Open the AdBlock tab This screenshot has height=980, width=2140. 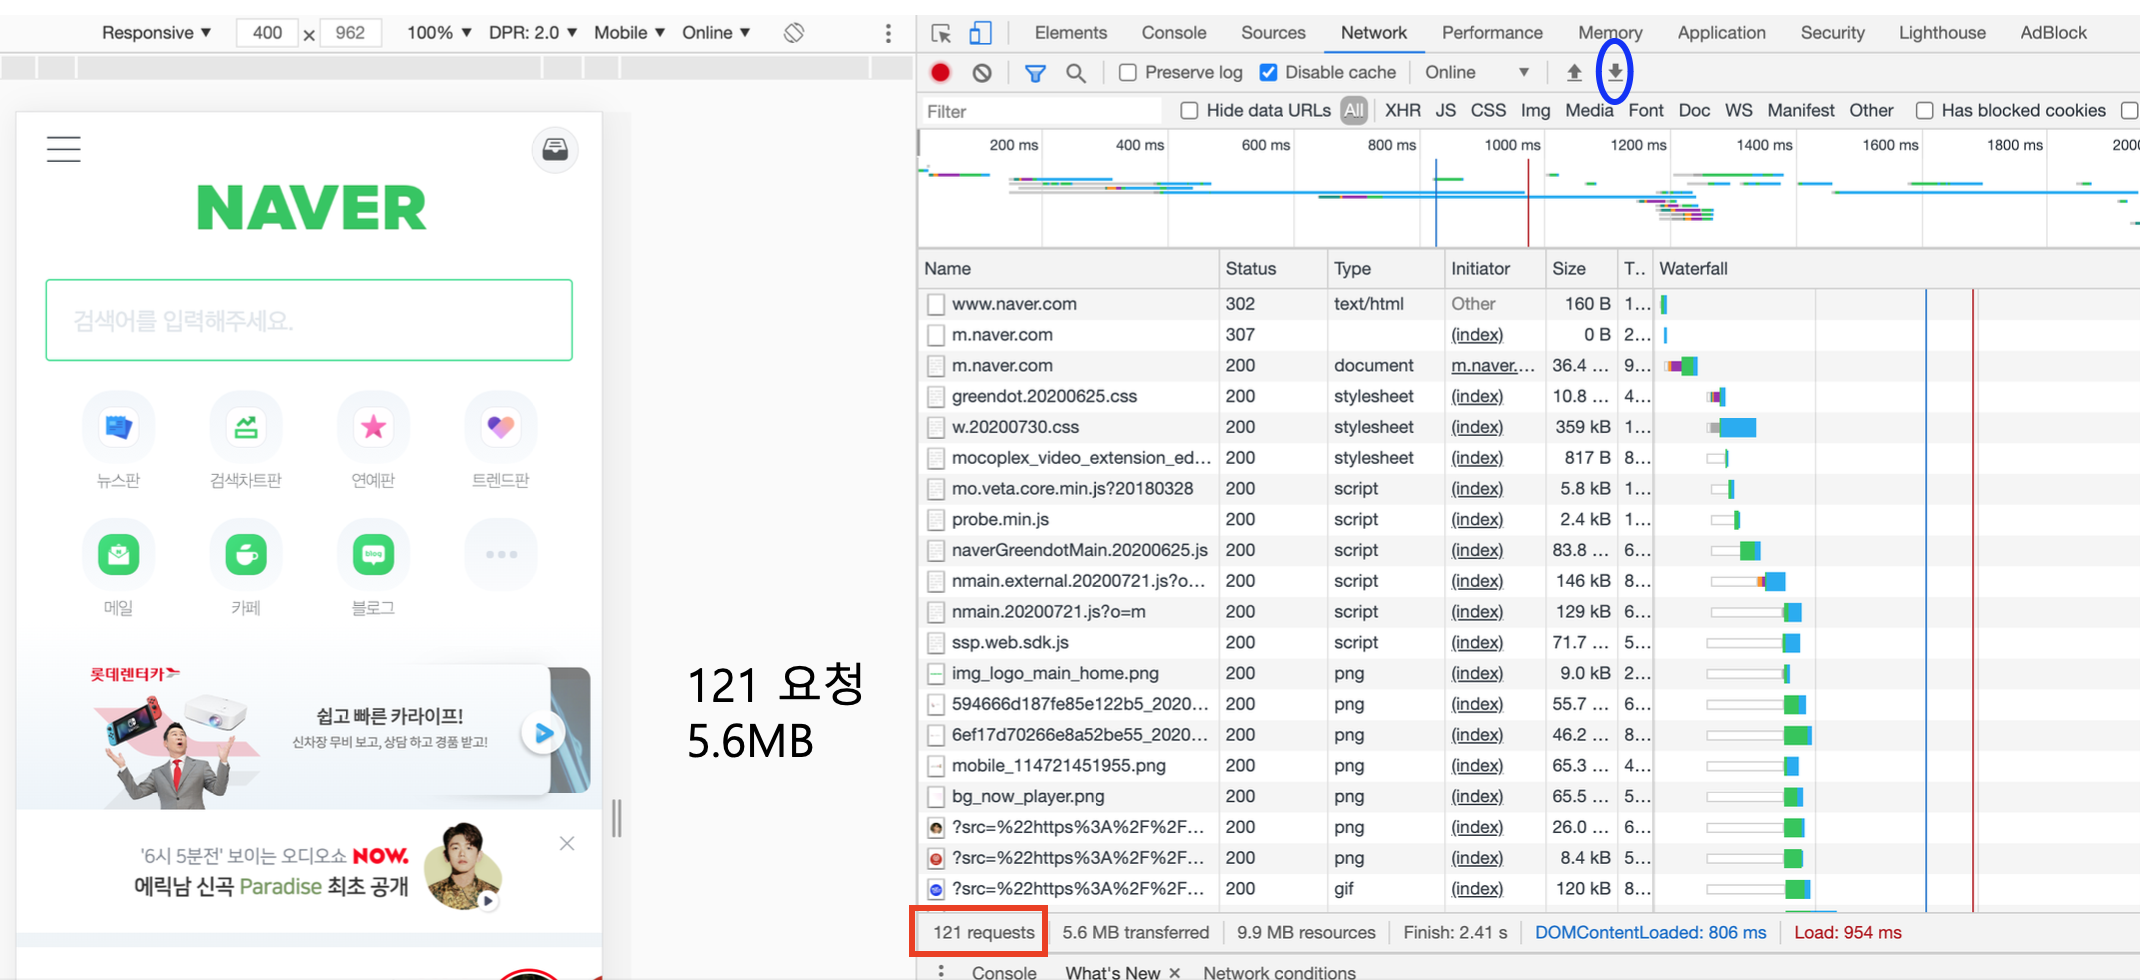(x=2053, y=33)
